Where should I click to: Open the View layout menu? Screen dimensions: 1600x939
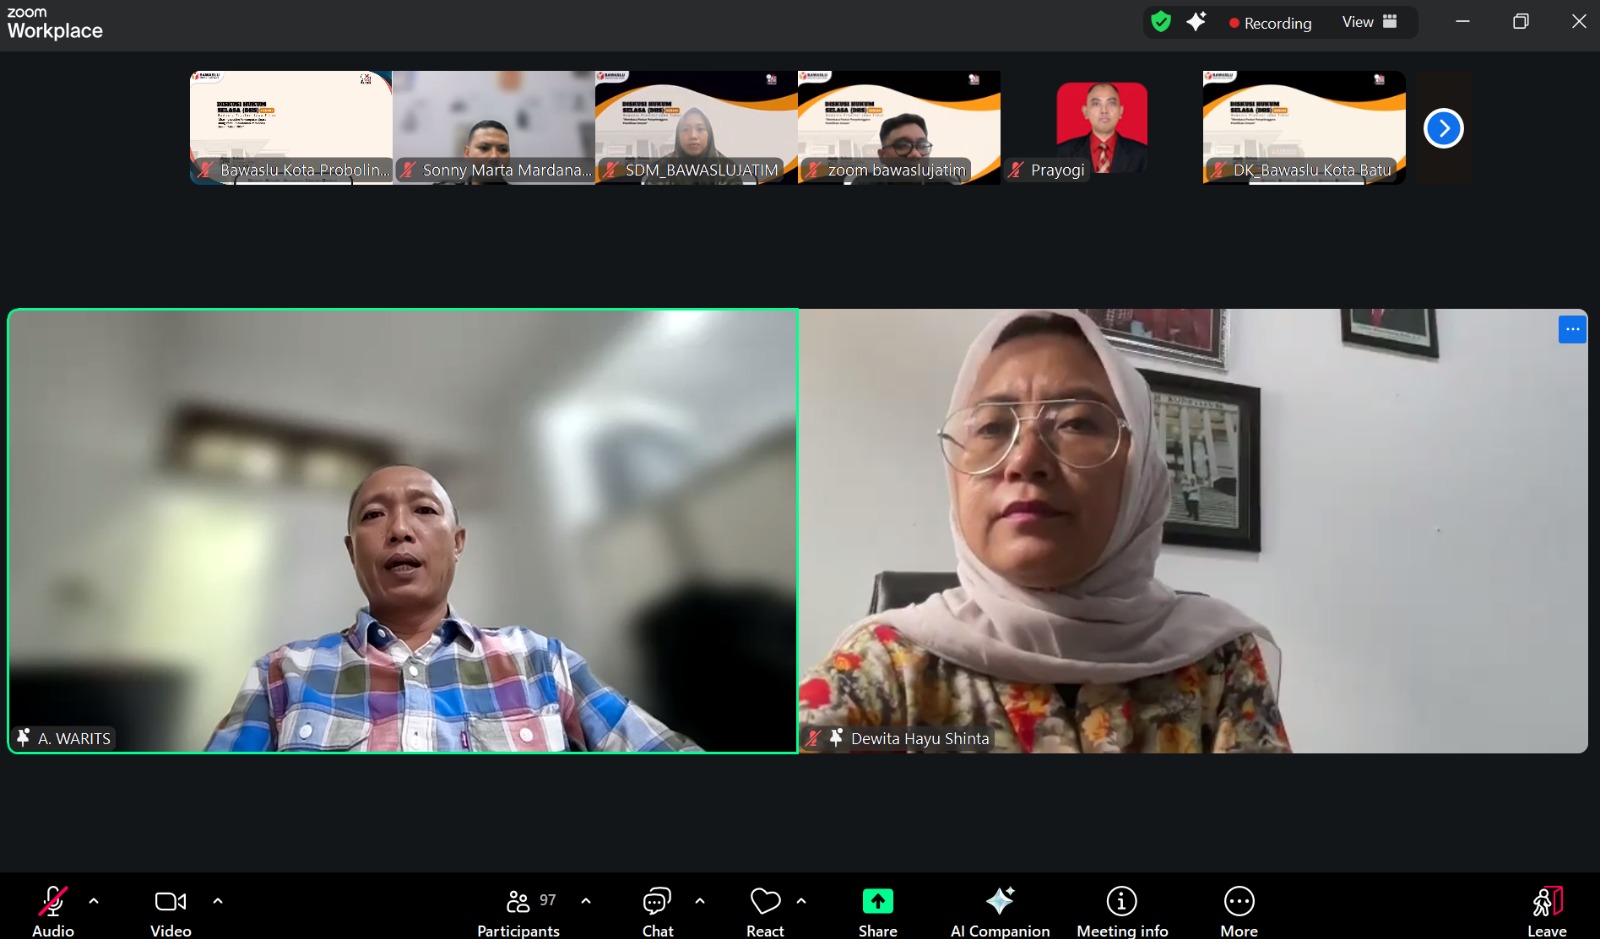1370,22
